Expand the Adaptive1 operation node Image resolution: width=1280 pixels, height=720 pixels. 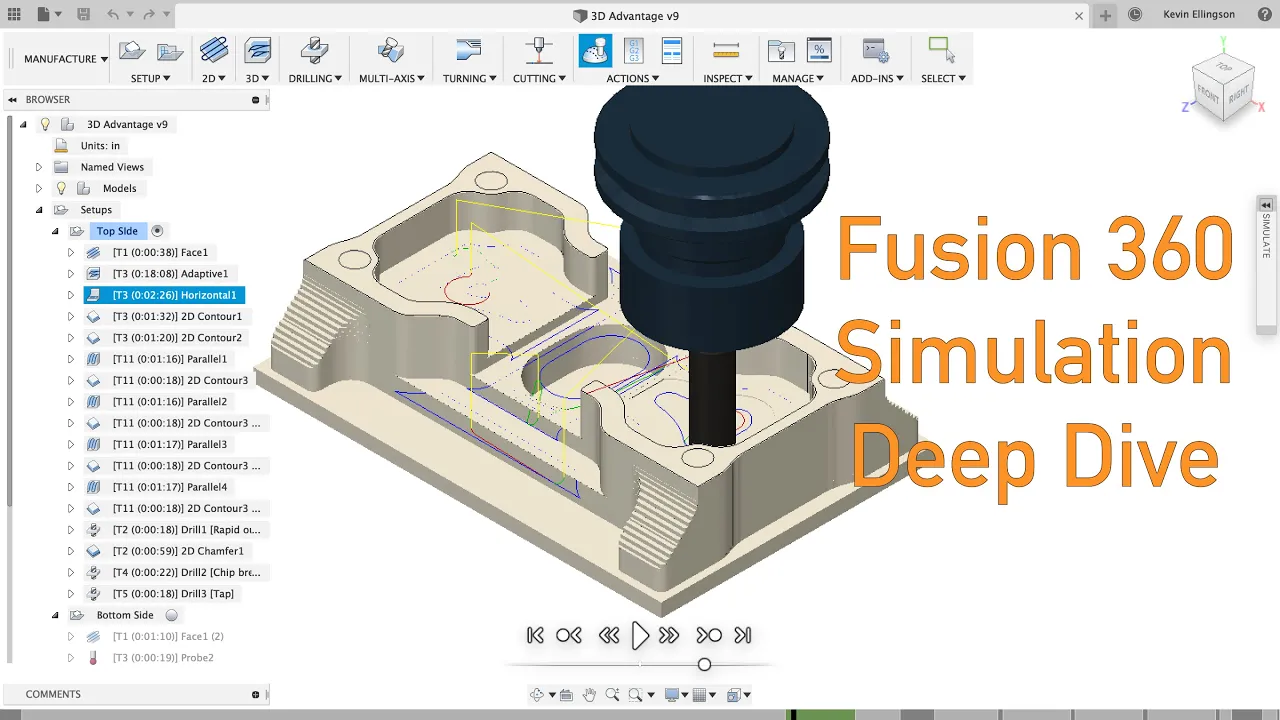(71, 274)
